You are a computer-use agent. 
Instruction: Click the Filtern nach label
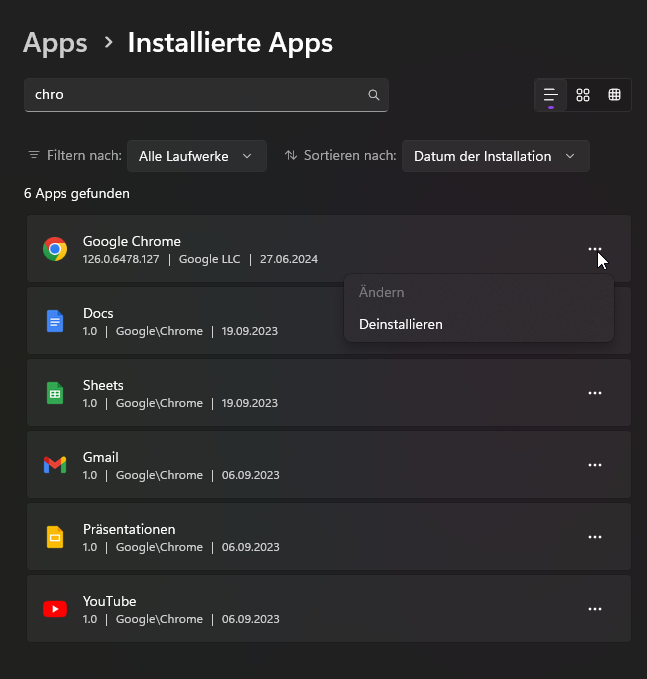coord(84,155)
